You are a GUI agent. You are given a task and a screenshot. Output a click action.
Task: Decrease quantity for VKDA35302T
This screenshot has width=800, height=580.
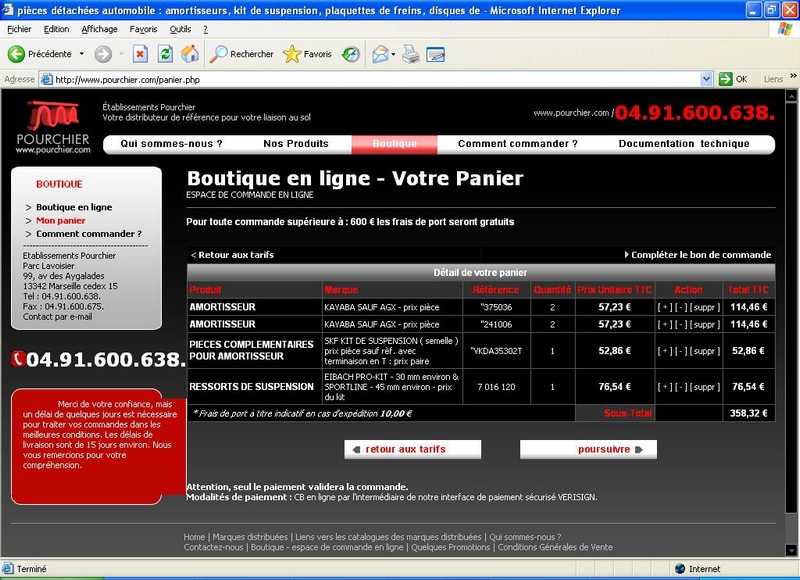pos(680,351)
